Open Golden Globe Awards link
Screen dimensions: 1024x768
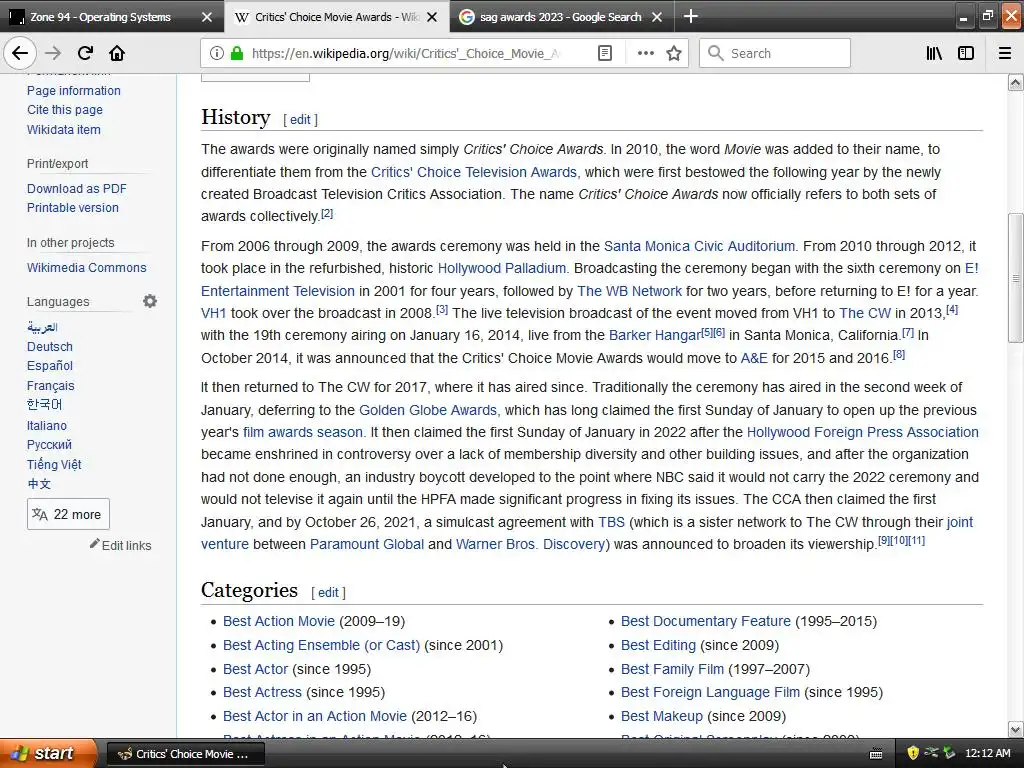[x=429, y=410]
